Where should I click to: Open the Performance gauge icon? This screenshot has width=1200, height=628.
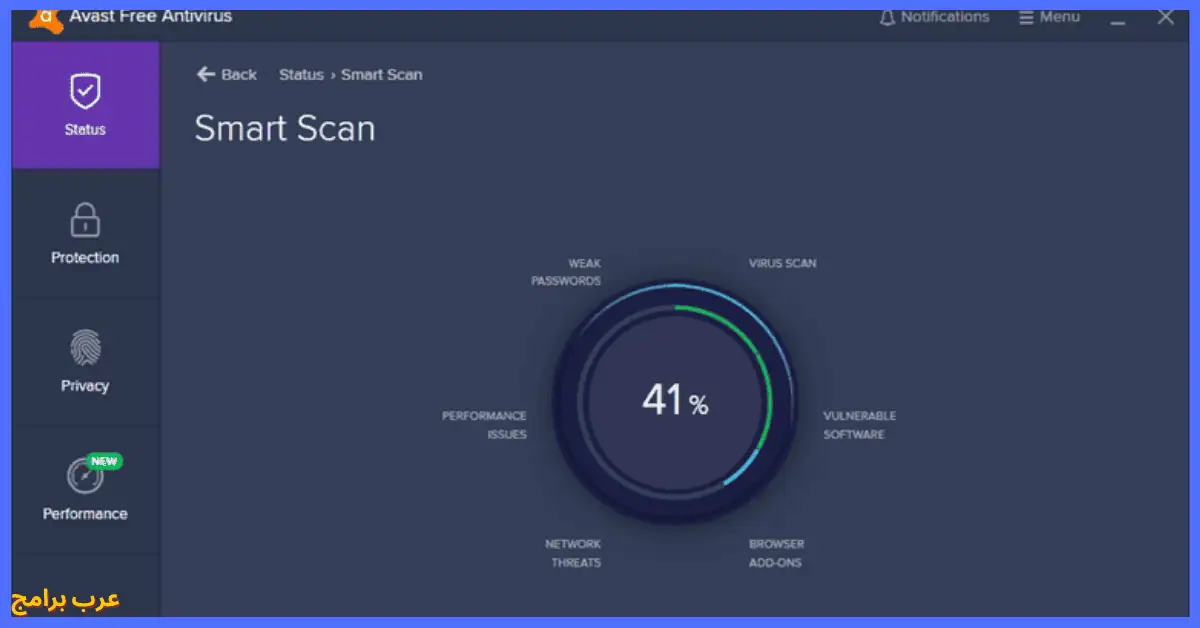85,476
